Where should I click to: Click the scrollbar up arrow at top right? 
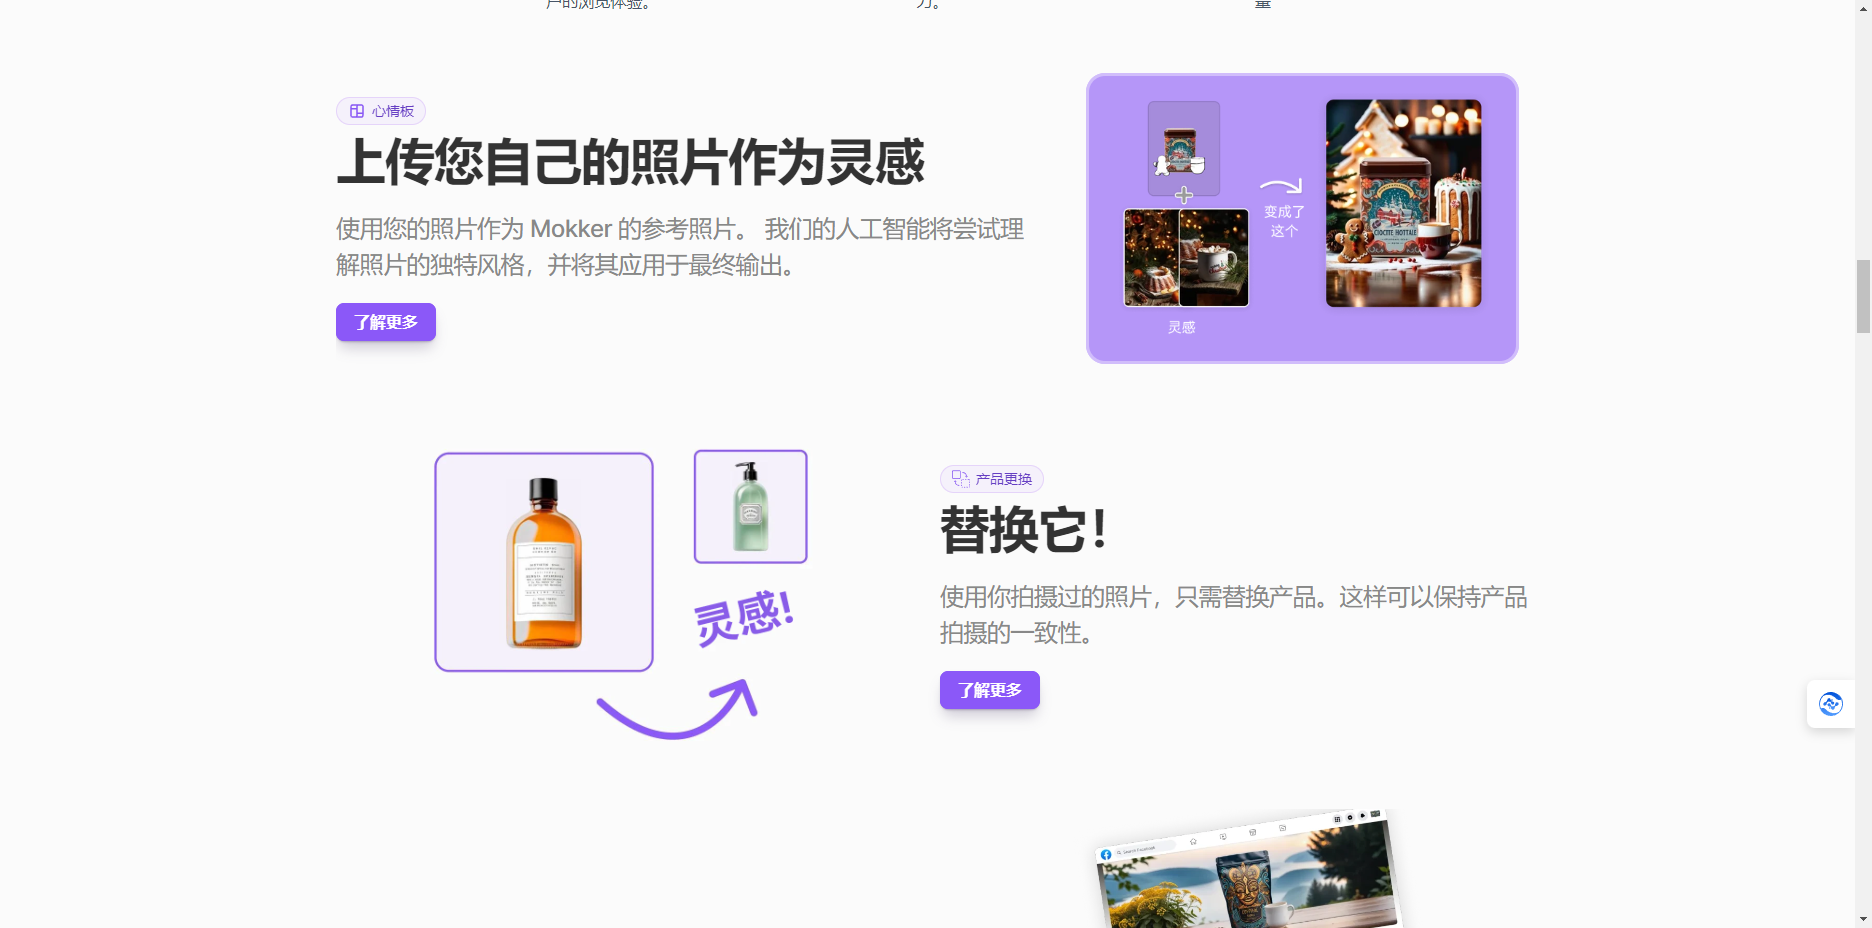click(1864, 11)
